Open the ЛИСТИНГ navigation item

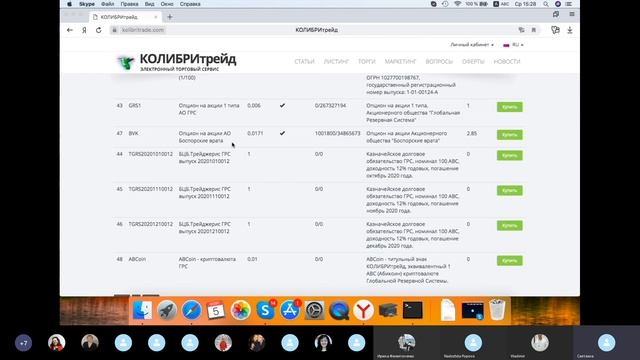pos(336,62)
